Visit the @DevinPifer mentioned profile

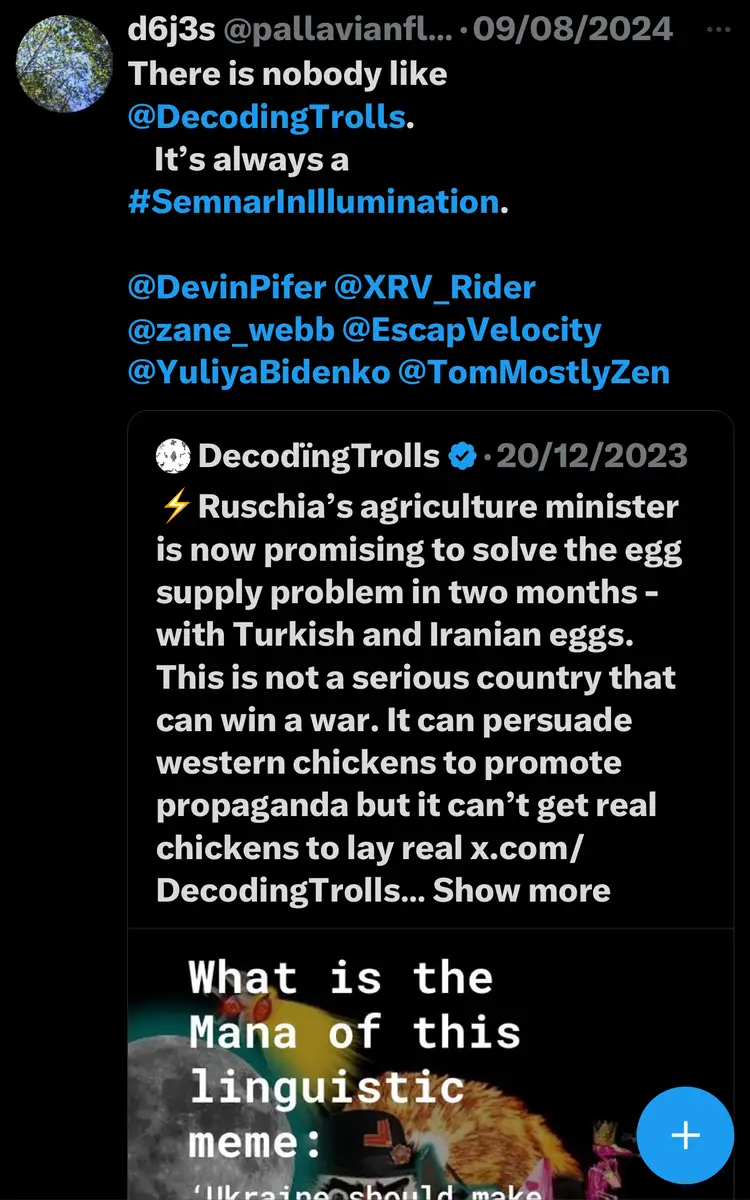coord(227,288)
